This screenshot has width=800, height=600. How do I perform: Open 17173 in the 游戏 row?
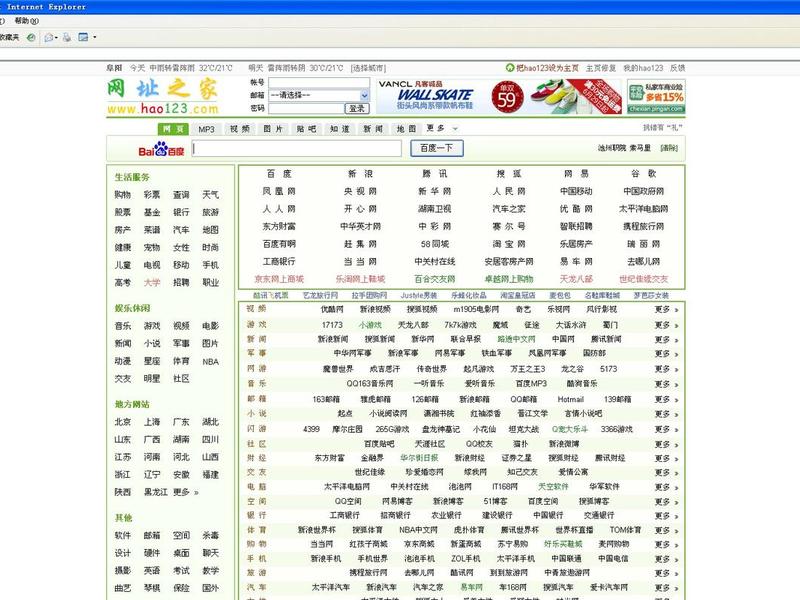tap(332, 325)
